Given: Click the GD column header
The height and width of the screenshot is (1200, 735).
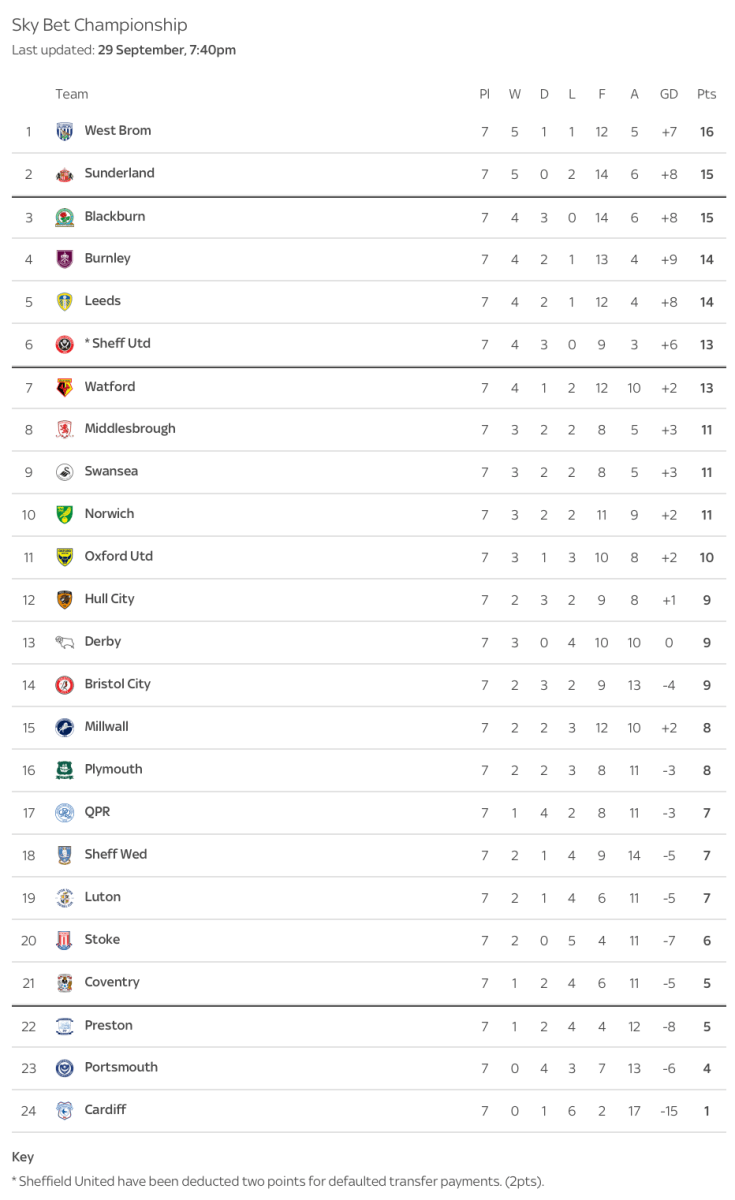Looking at the screenshot, I should tap(669, 94).
